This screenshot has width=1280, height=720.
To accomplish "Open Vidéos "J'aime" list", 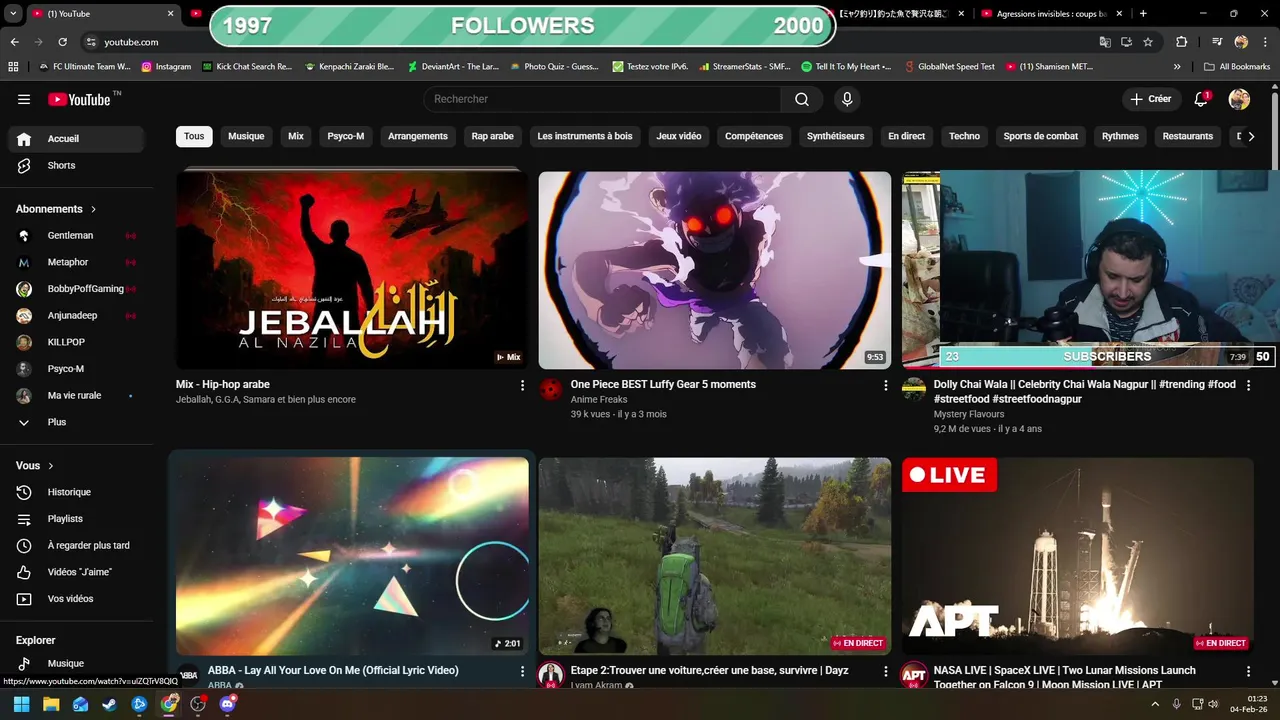I will point(77,572).
